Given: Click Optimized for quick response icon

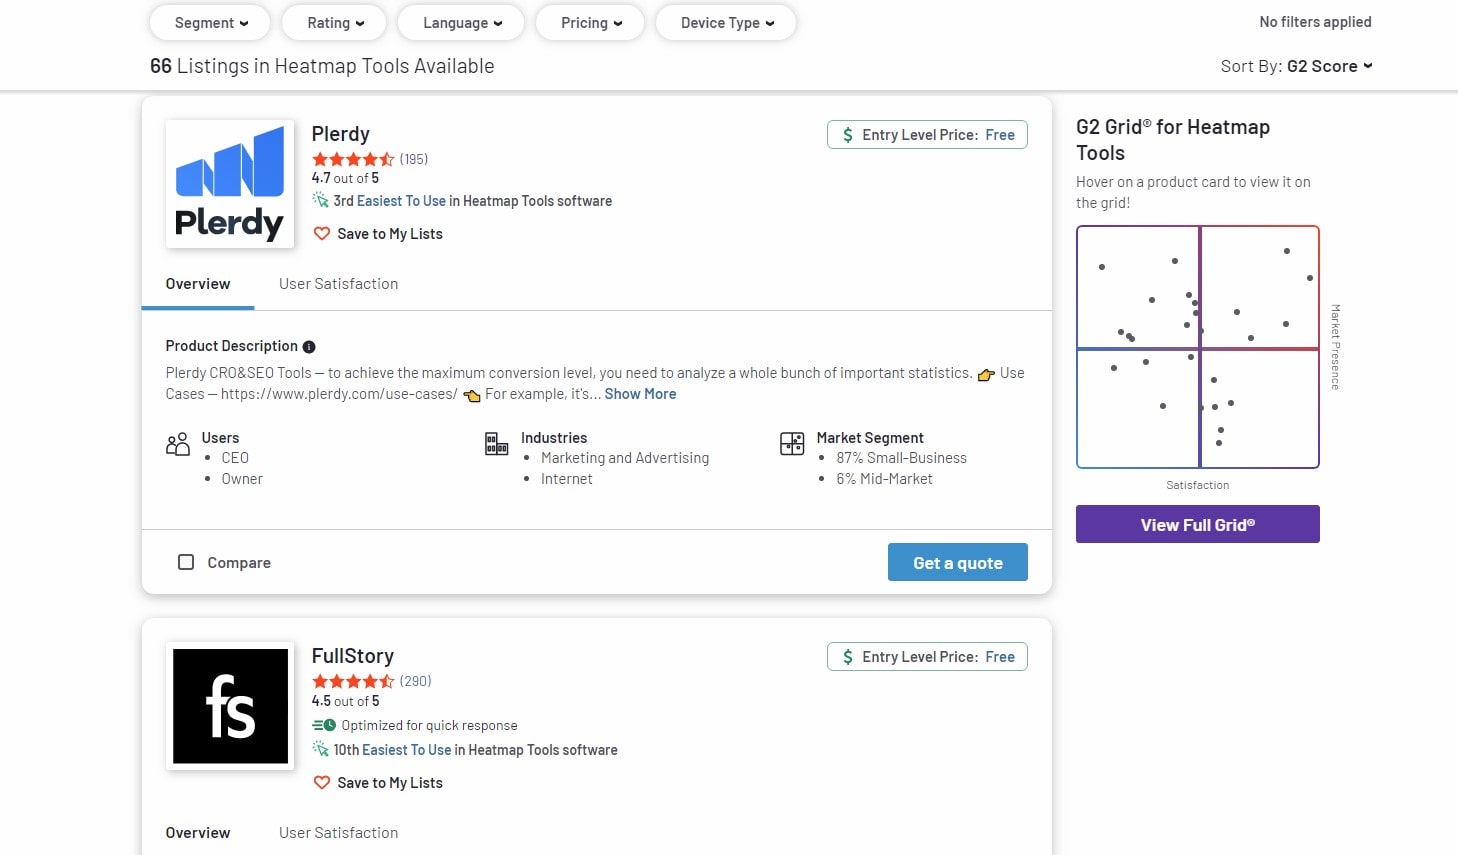Looking at the screenshot, I should (324, 726).
